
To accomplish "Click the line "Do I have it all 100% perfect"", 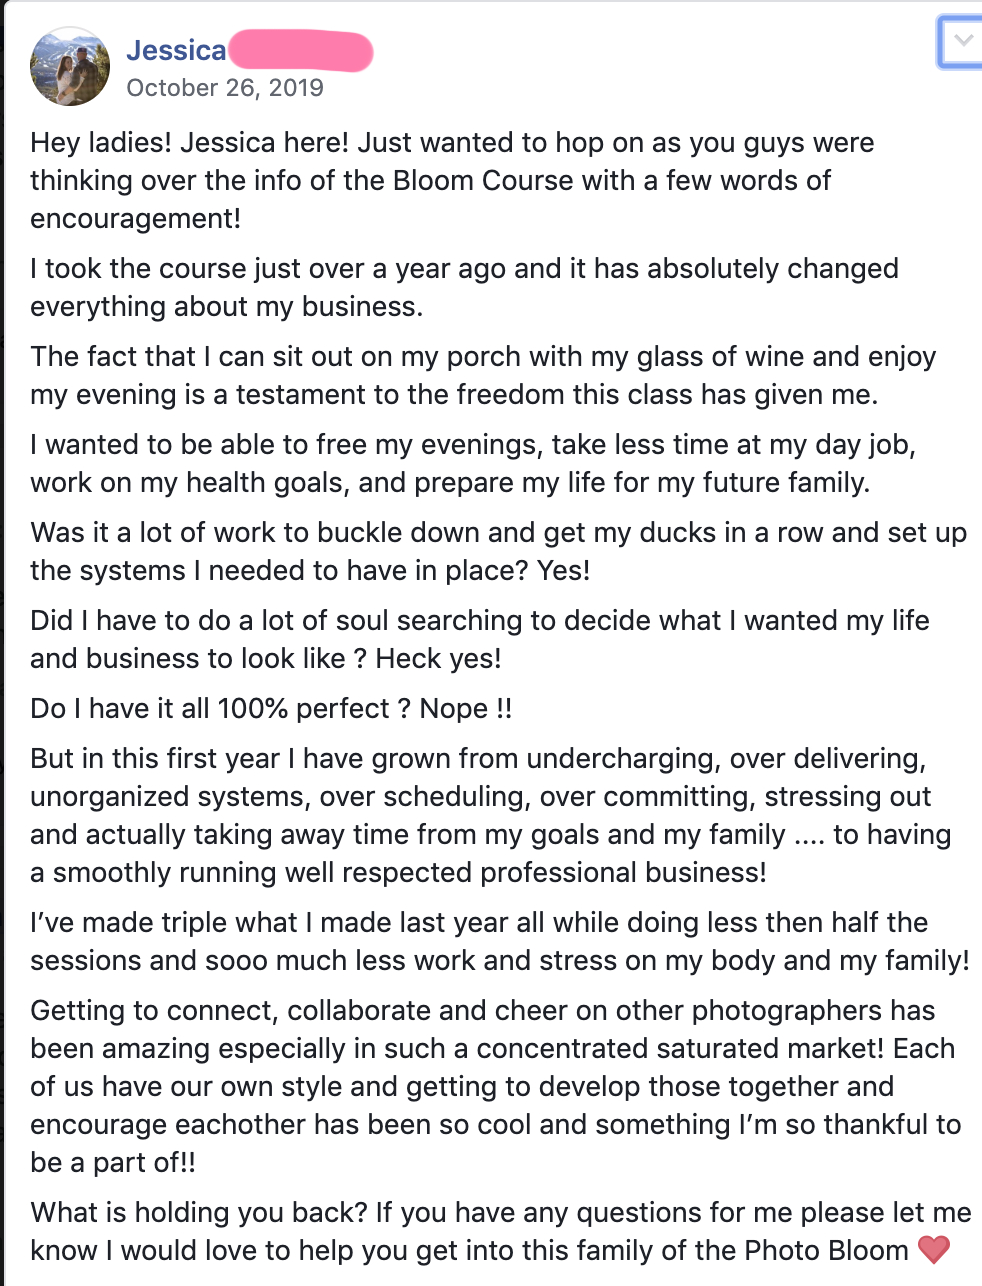I will pyautogui.click(x=270, y=709).
